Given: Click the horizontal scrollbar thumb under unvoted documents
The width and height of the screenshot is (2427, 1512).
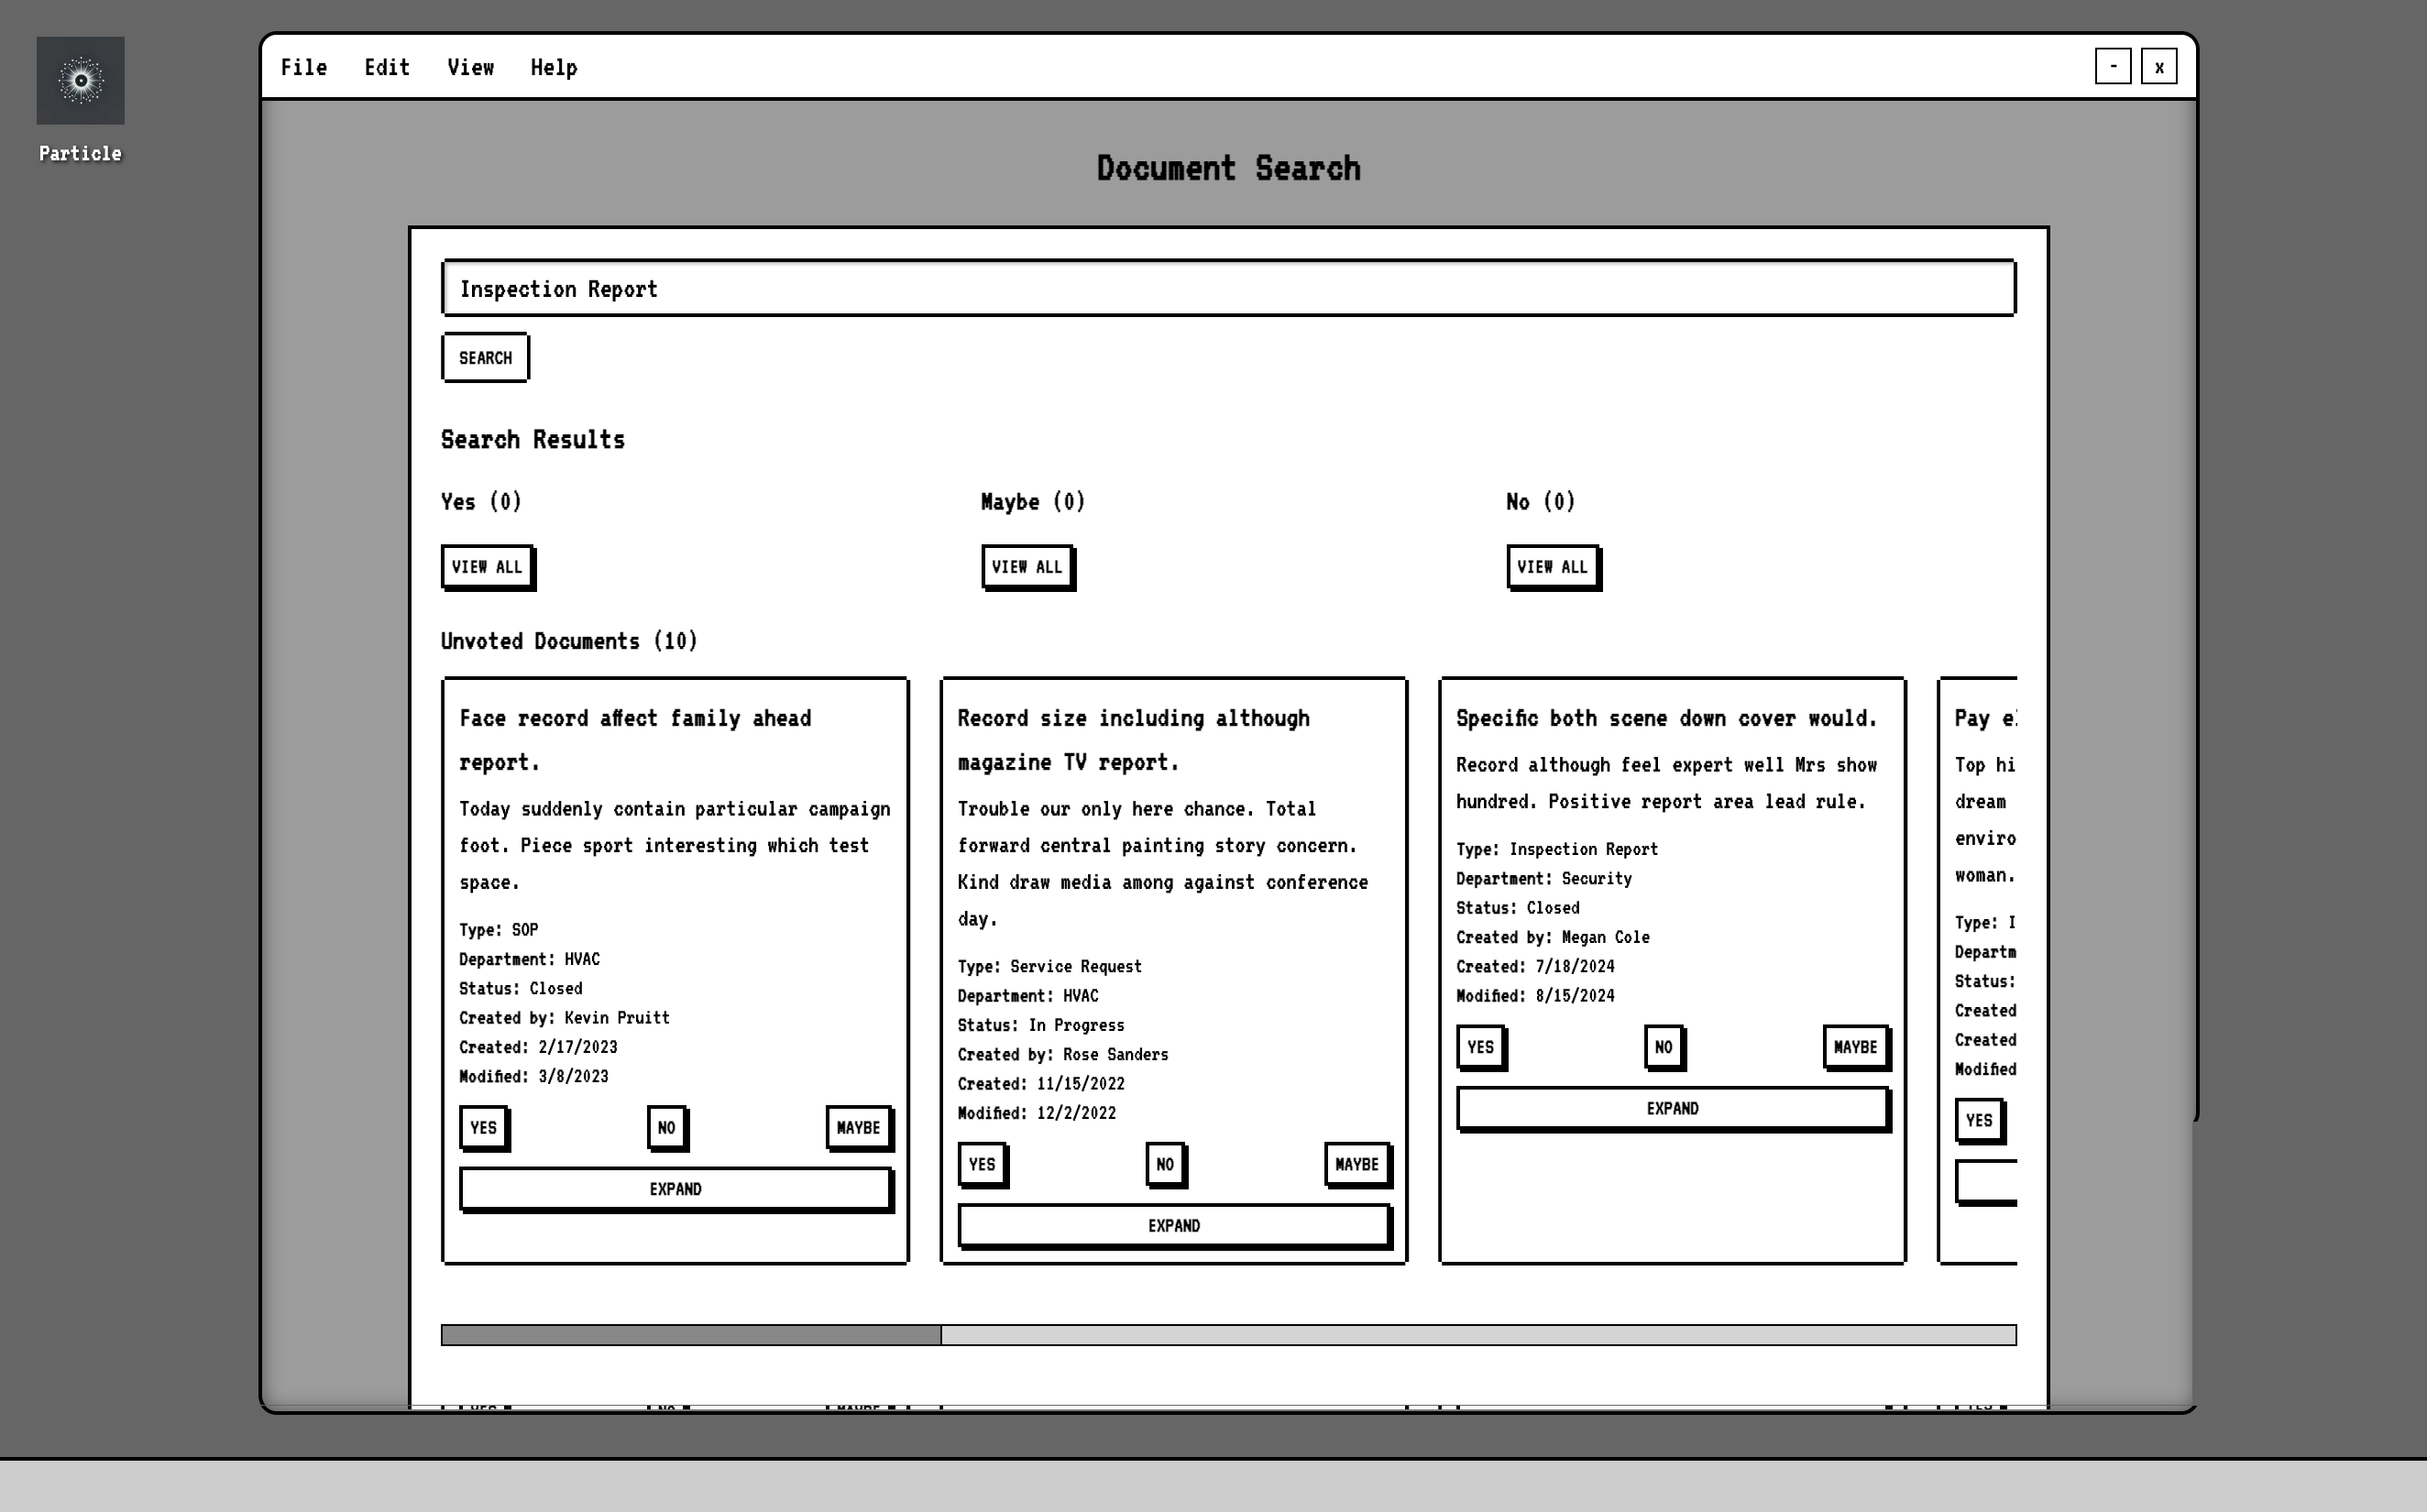Looking at the screenshot, I should tap(691, 1335).
